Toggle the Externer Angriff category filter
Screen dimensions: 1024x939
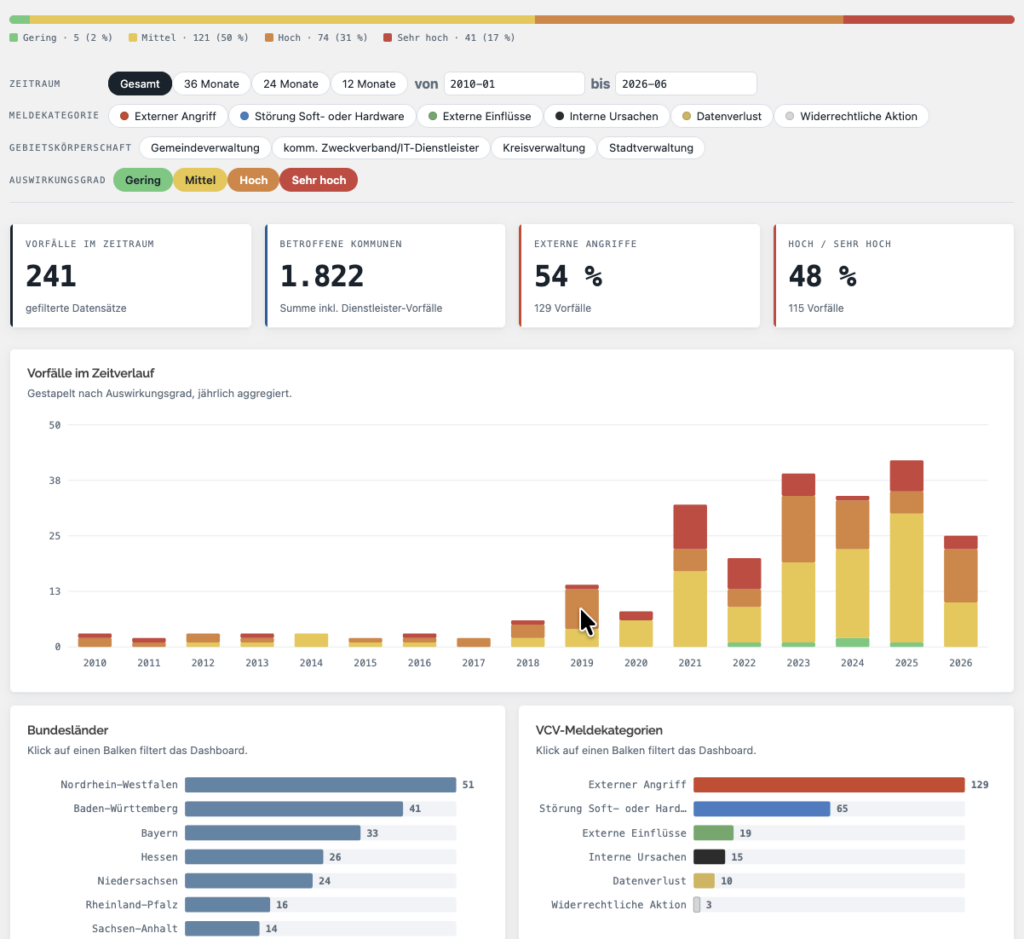point(168,116)
